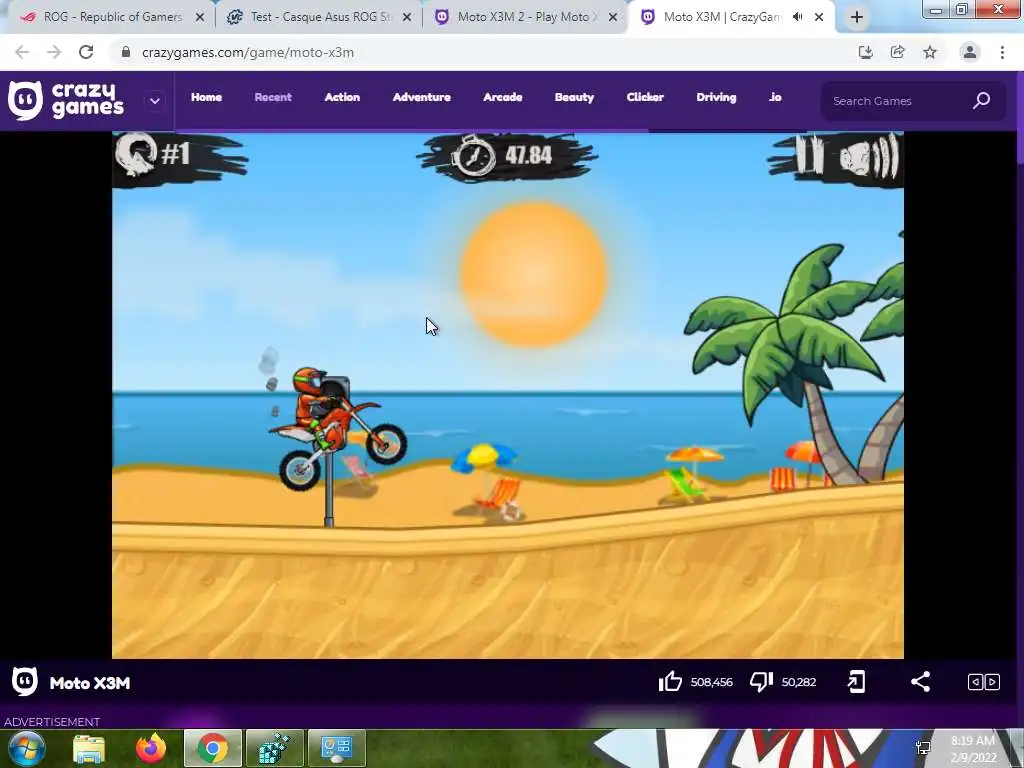
Task: Open the Beauty games category
Action: (574, 97)
